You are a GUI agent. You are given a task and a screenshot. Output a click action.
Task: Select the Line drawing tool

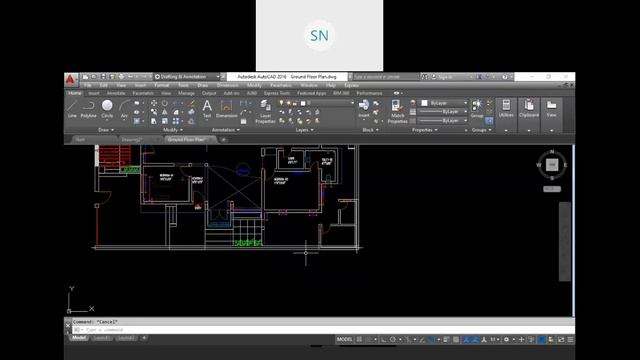click(72, 109)
